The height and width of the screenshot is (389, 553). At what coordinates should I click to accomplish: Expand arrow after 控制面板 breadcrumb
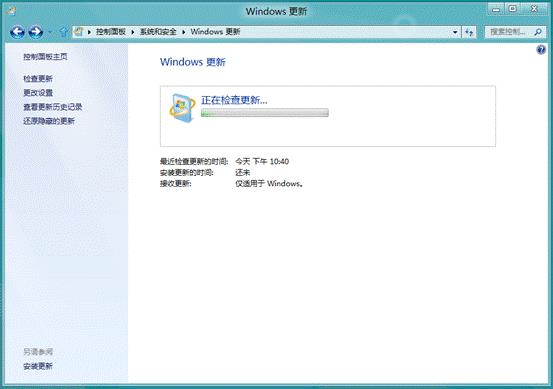[x=133, y=32]
